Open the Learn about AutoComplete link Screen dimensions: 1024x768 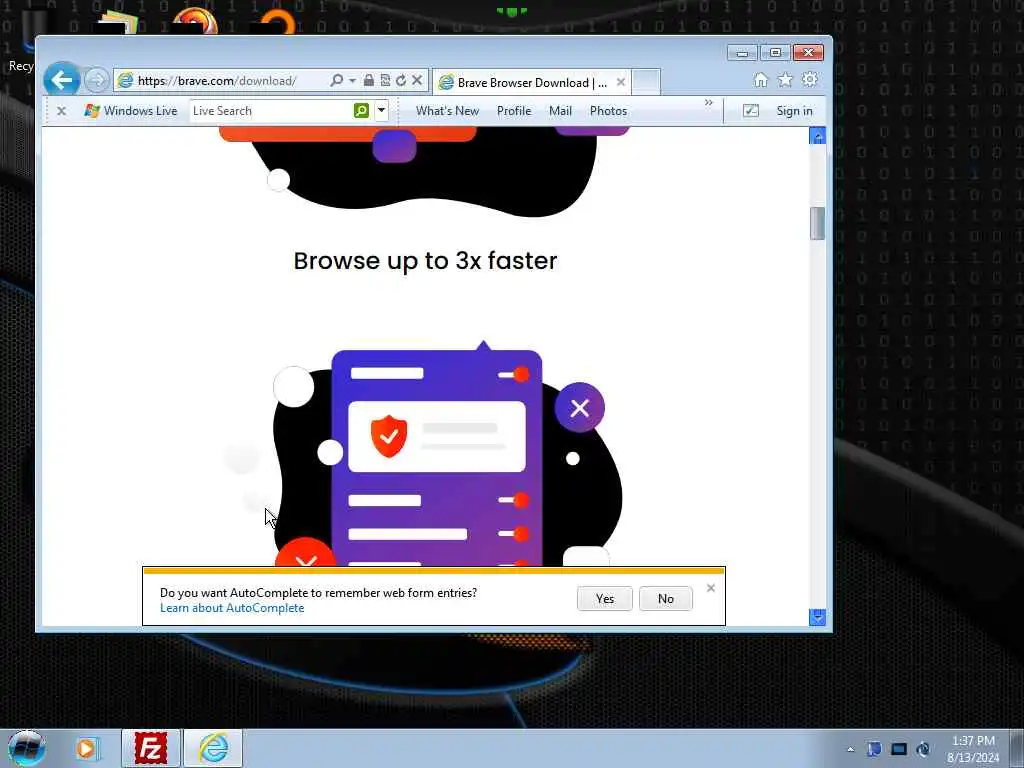(x=232, y=608)
